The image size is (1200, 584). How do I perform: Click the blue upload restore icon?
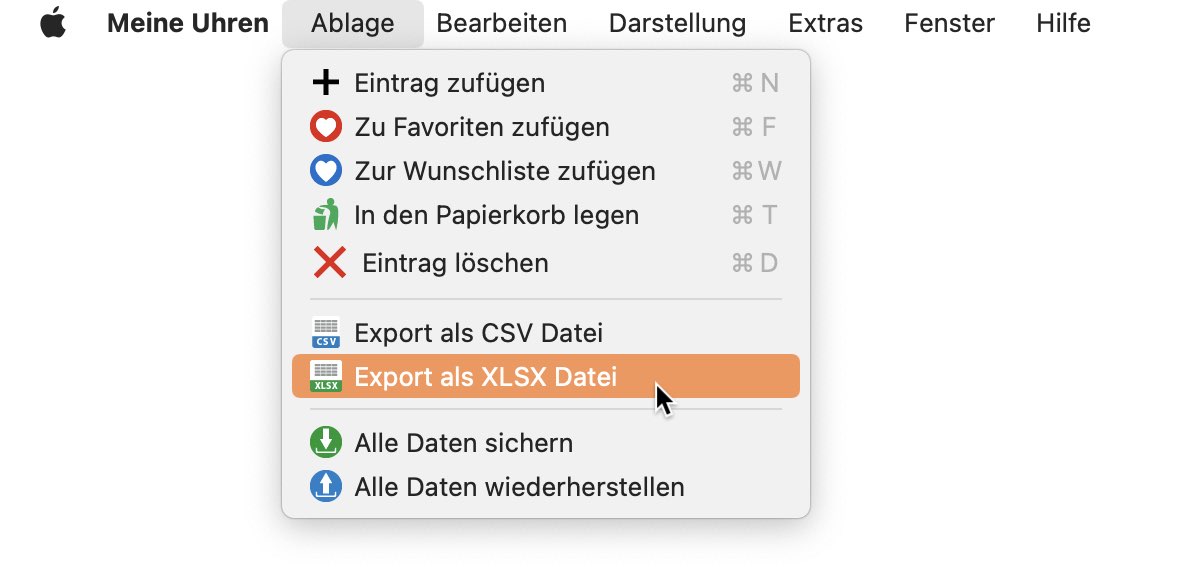pos(326,487)
